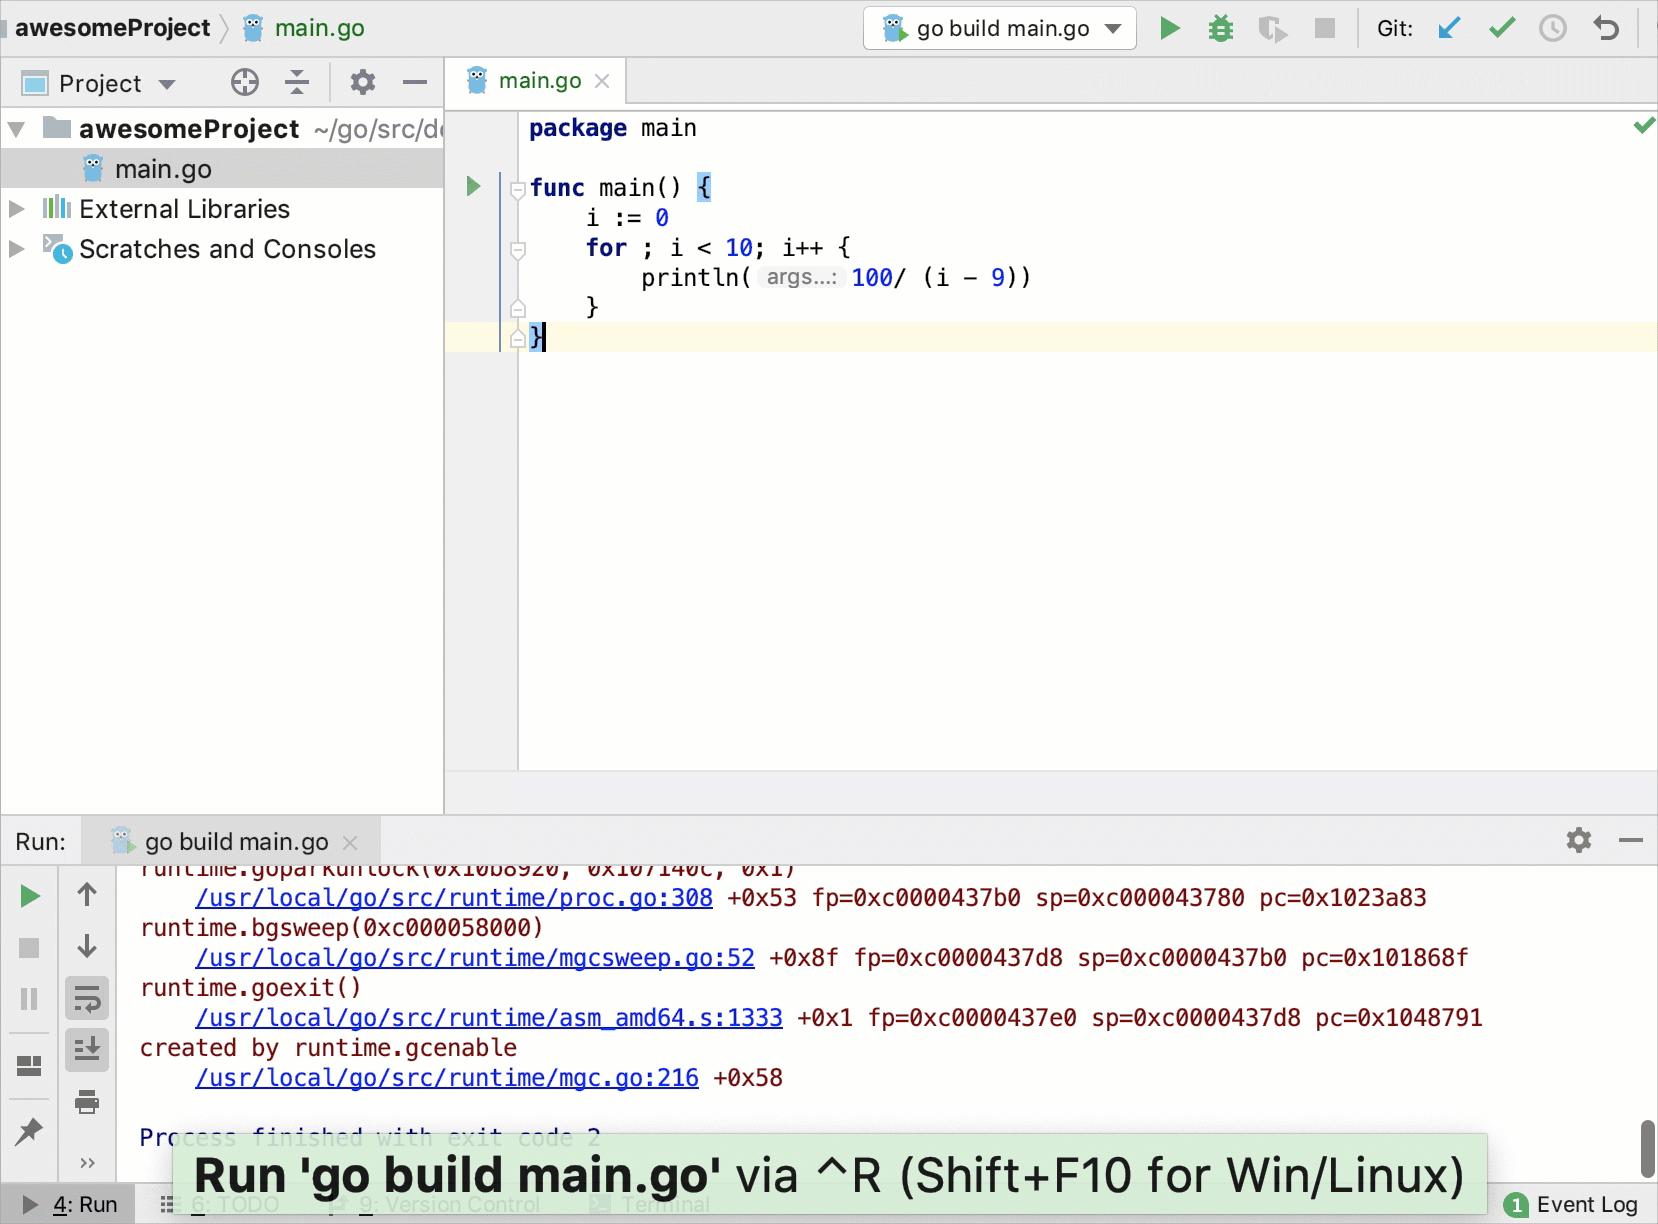Pause the console output
The image size is (1658, 1224).
coord(29,998)
